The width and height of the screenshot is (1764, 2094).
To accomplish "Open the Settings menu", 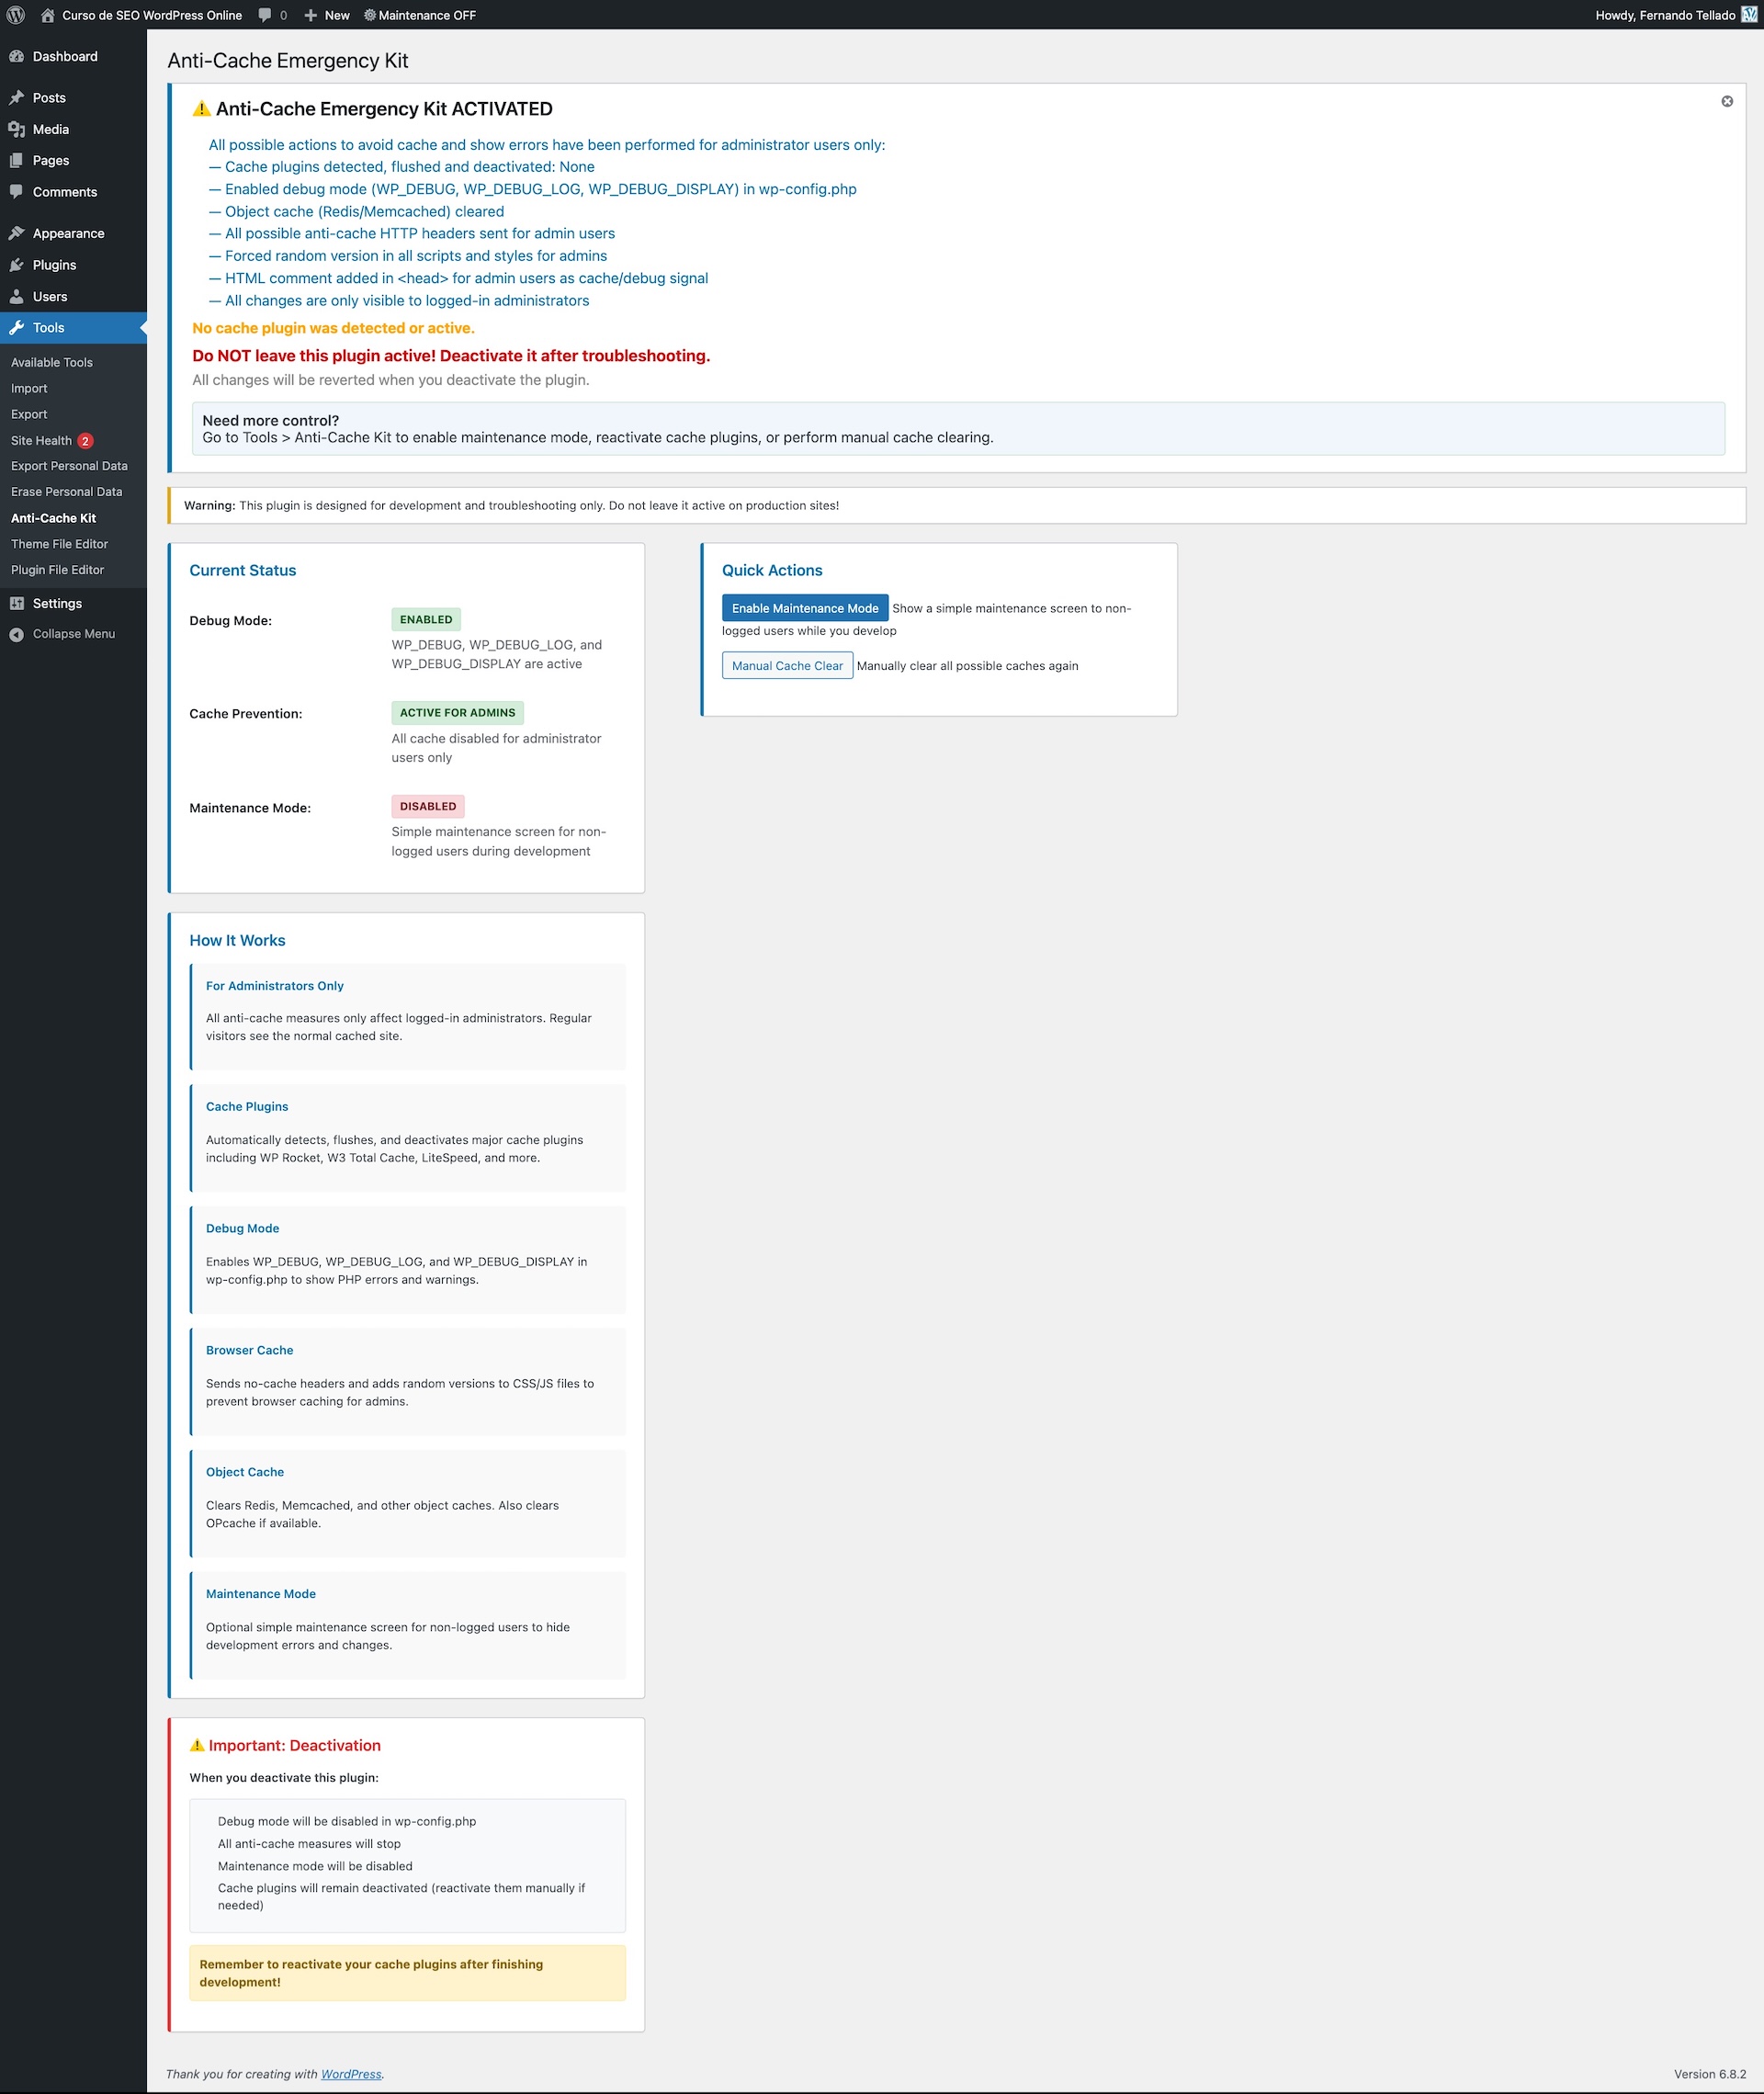I will coord(57,604).
